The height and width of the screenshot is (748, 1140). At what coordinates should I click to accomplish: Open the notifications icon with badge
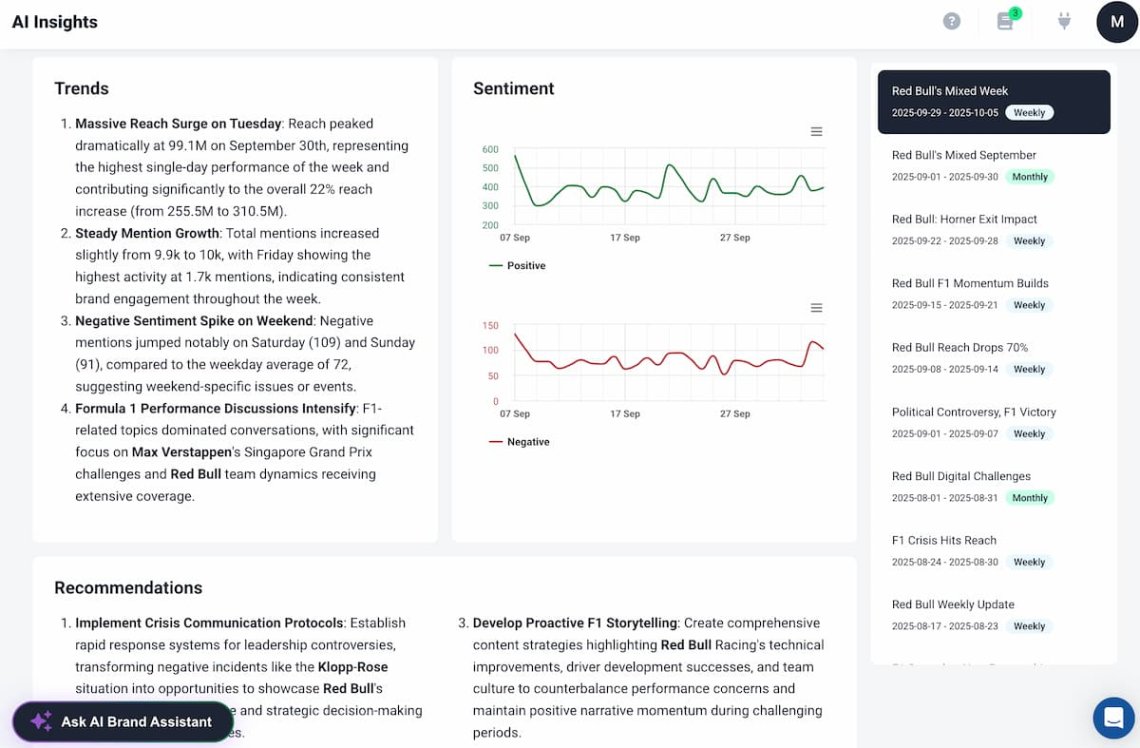[1006, 21]
